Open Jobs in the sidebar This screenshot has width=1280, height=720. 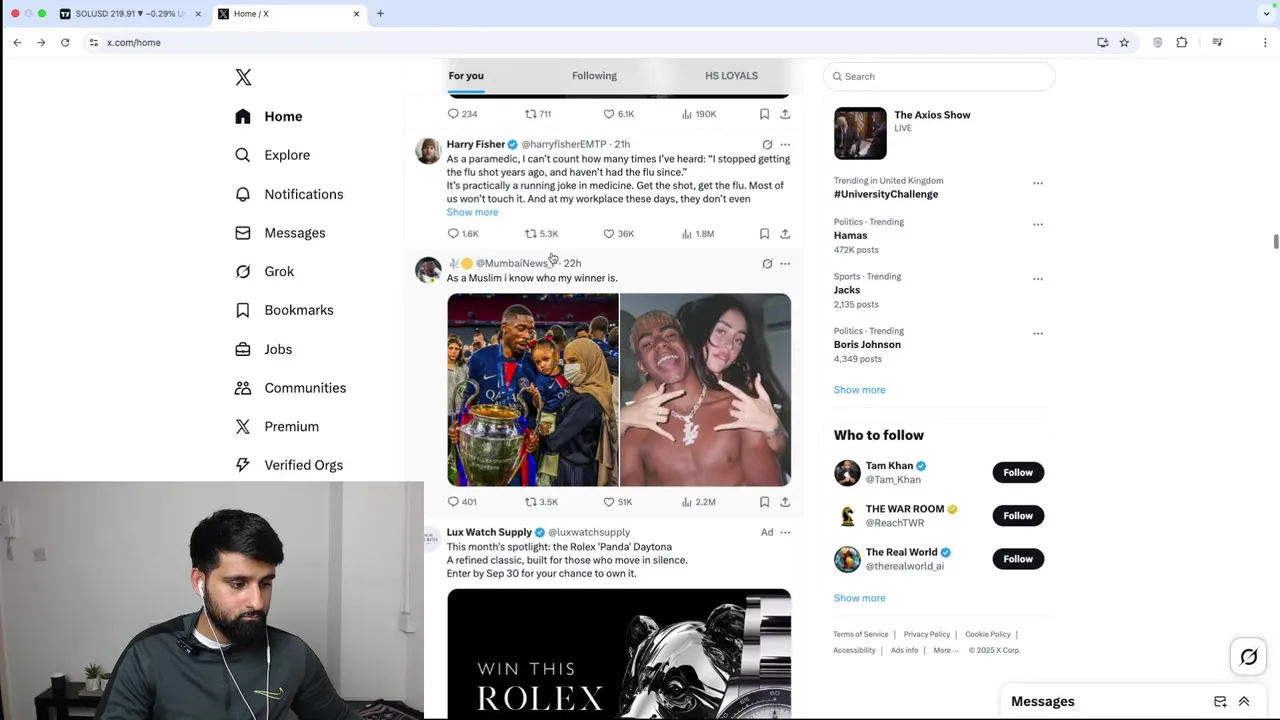263,349
